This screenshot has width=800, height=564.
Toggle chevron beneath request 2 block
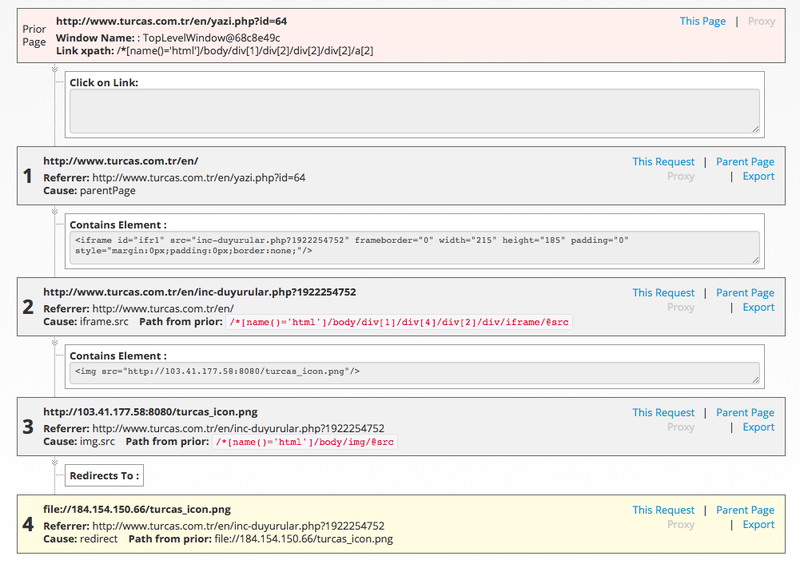point(55,342)
